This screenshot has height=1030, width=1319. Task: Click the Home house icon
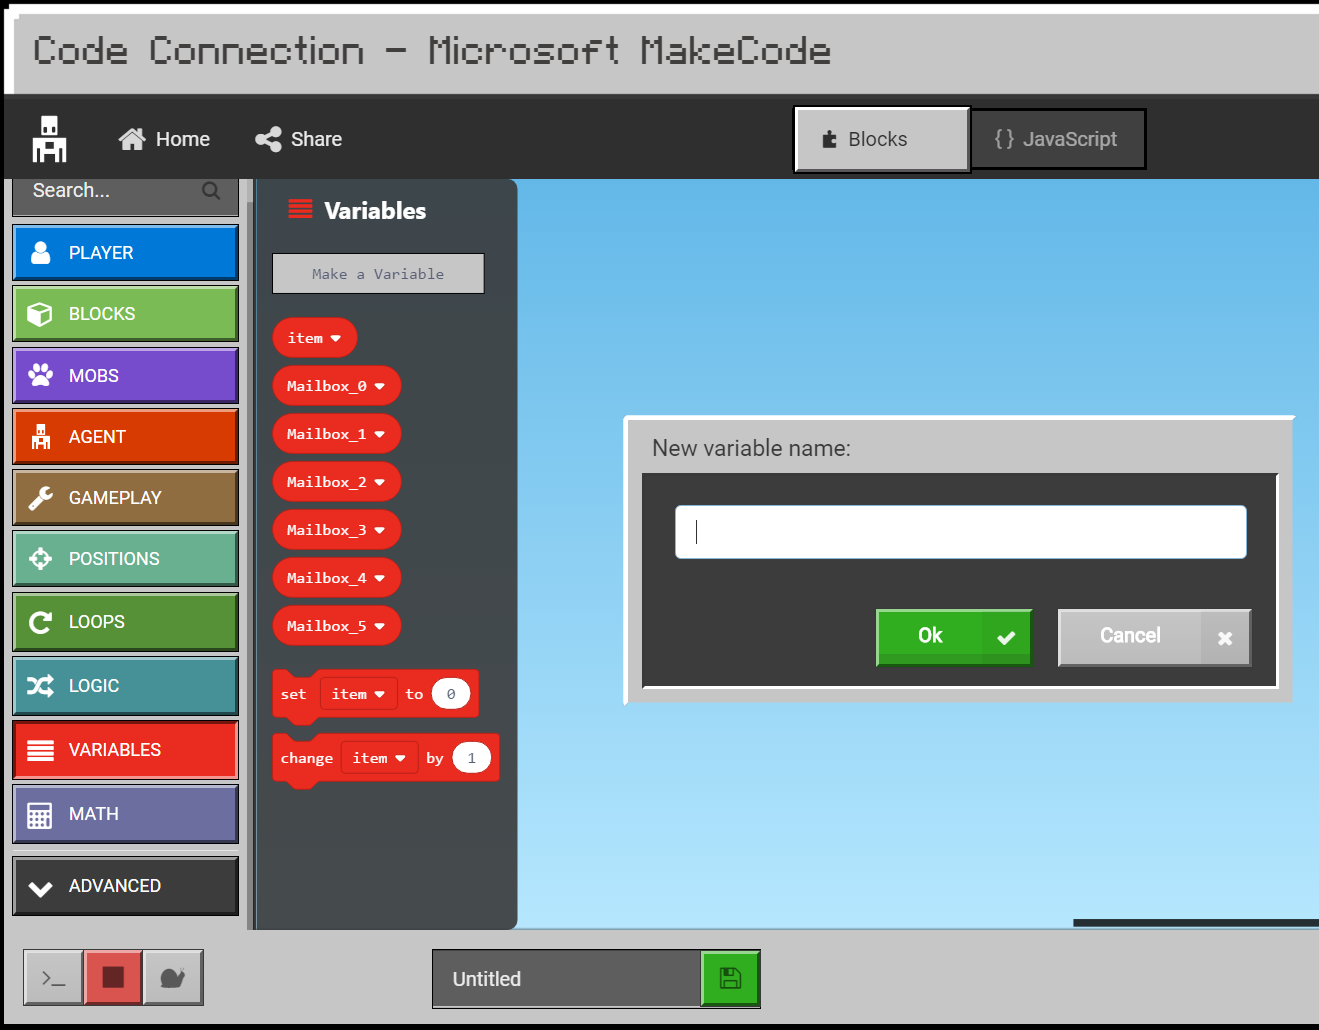132,139
